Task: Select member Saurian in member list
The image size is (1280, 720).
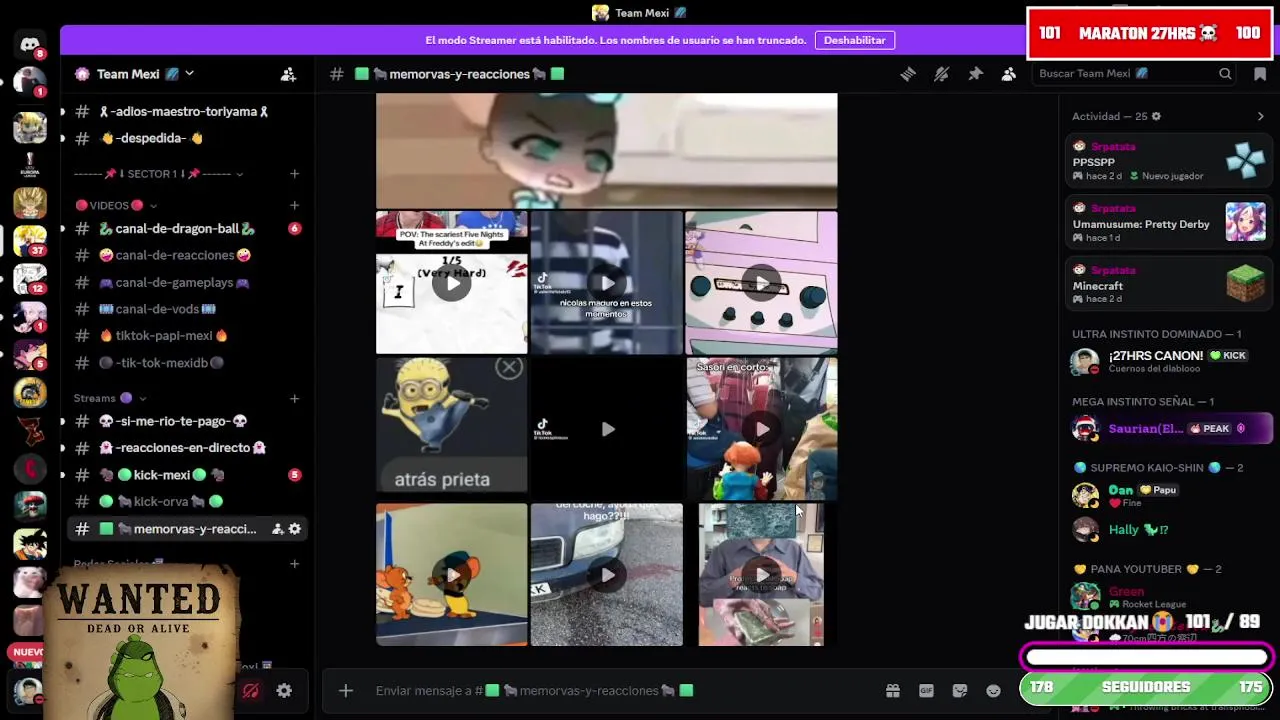Action: (1167, 429)
